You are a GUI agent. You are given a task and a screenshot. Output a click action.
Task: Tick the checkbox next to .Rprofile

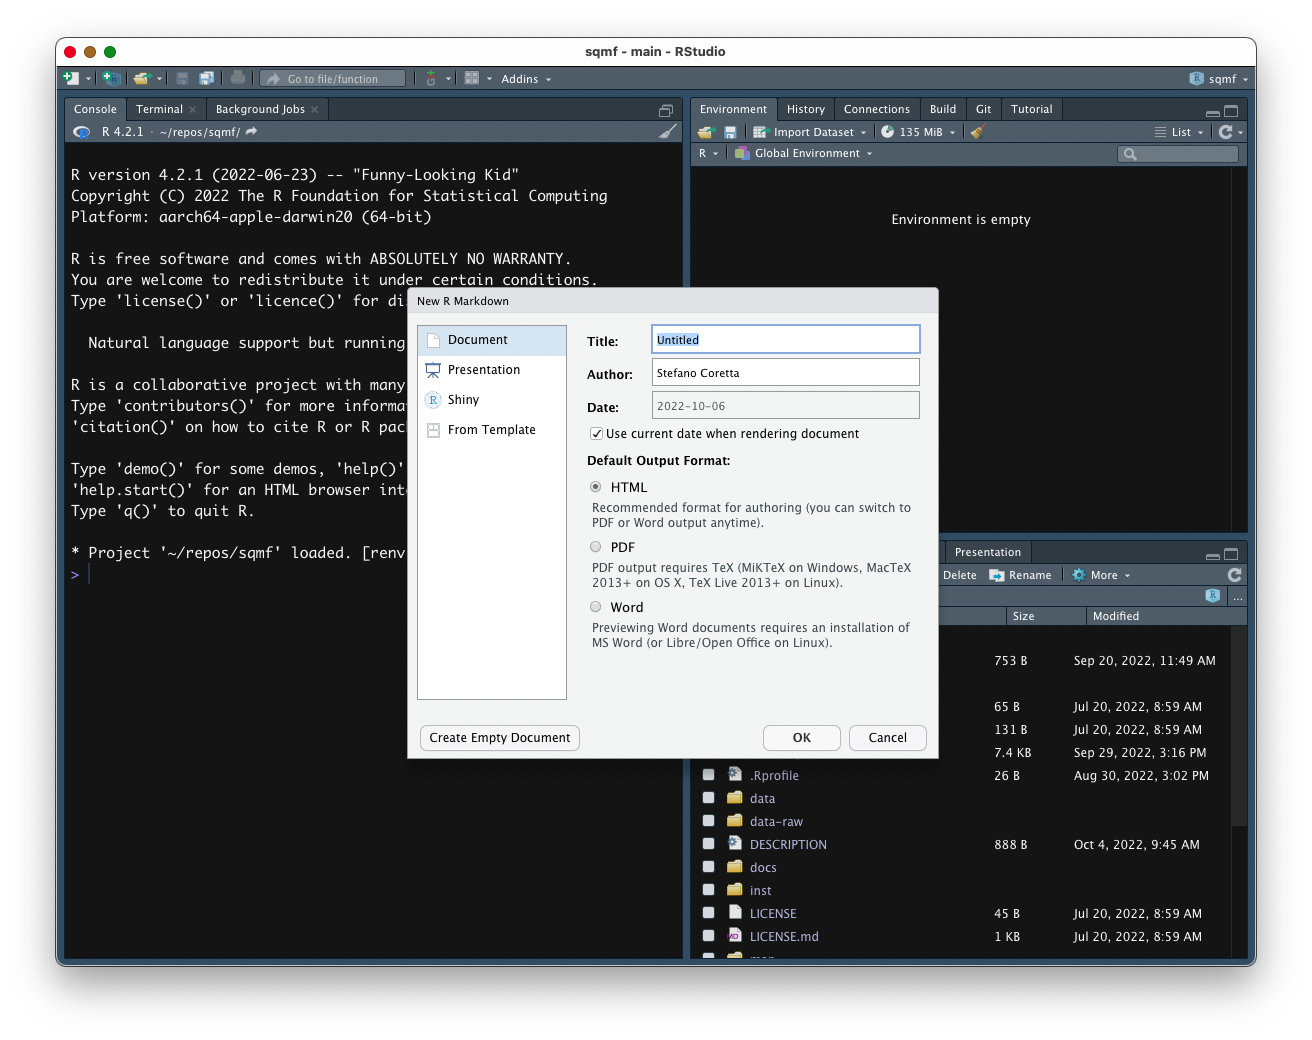point(708,775)
